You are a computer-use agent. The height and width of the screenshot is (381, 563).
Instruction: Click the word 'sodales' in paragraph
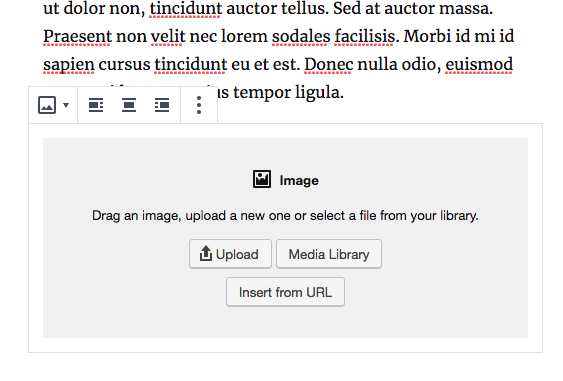pos(301,37)
